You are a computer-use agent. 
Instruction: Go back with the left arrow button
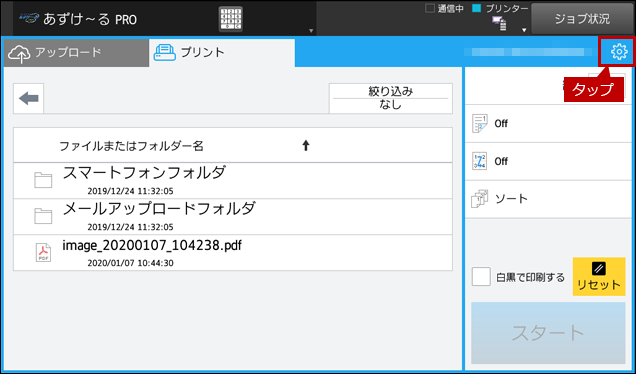coord(29,98)
